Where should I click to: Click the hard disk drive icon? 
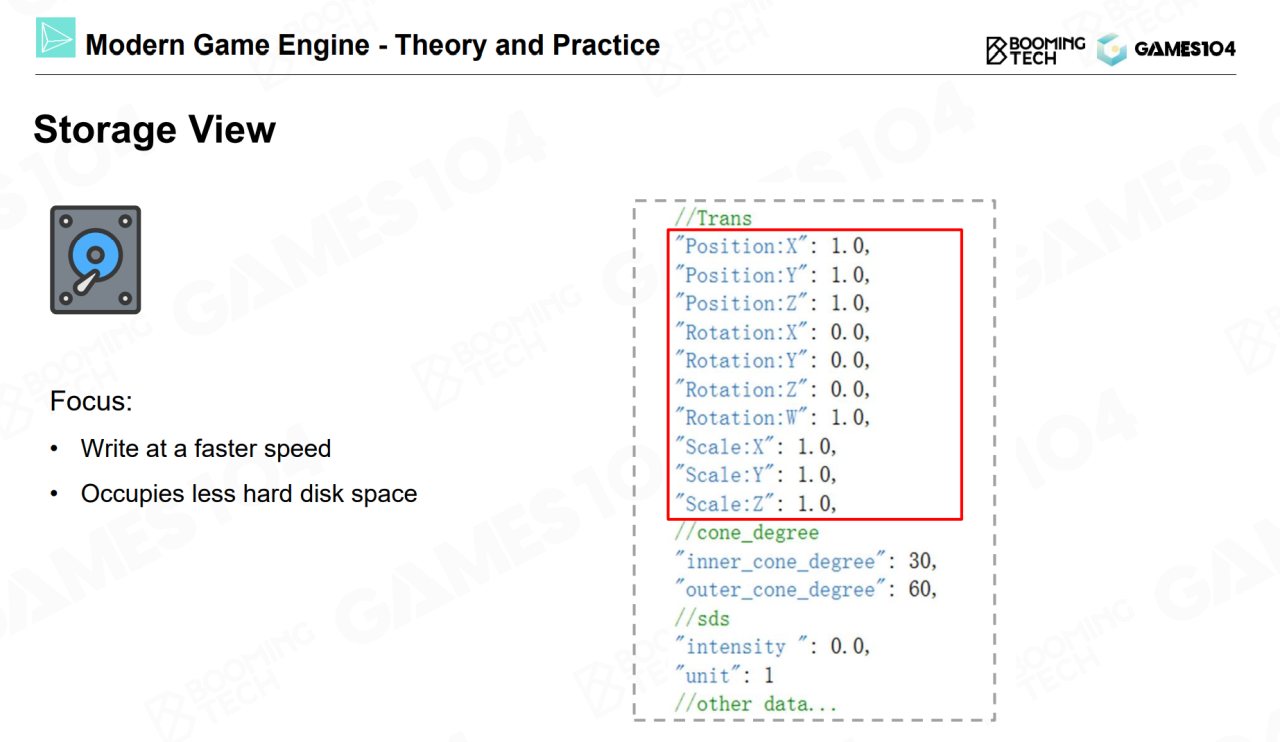(x=96, y=260)
